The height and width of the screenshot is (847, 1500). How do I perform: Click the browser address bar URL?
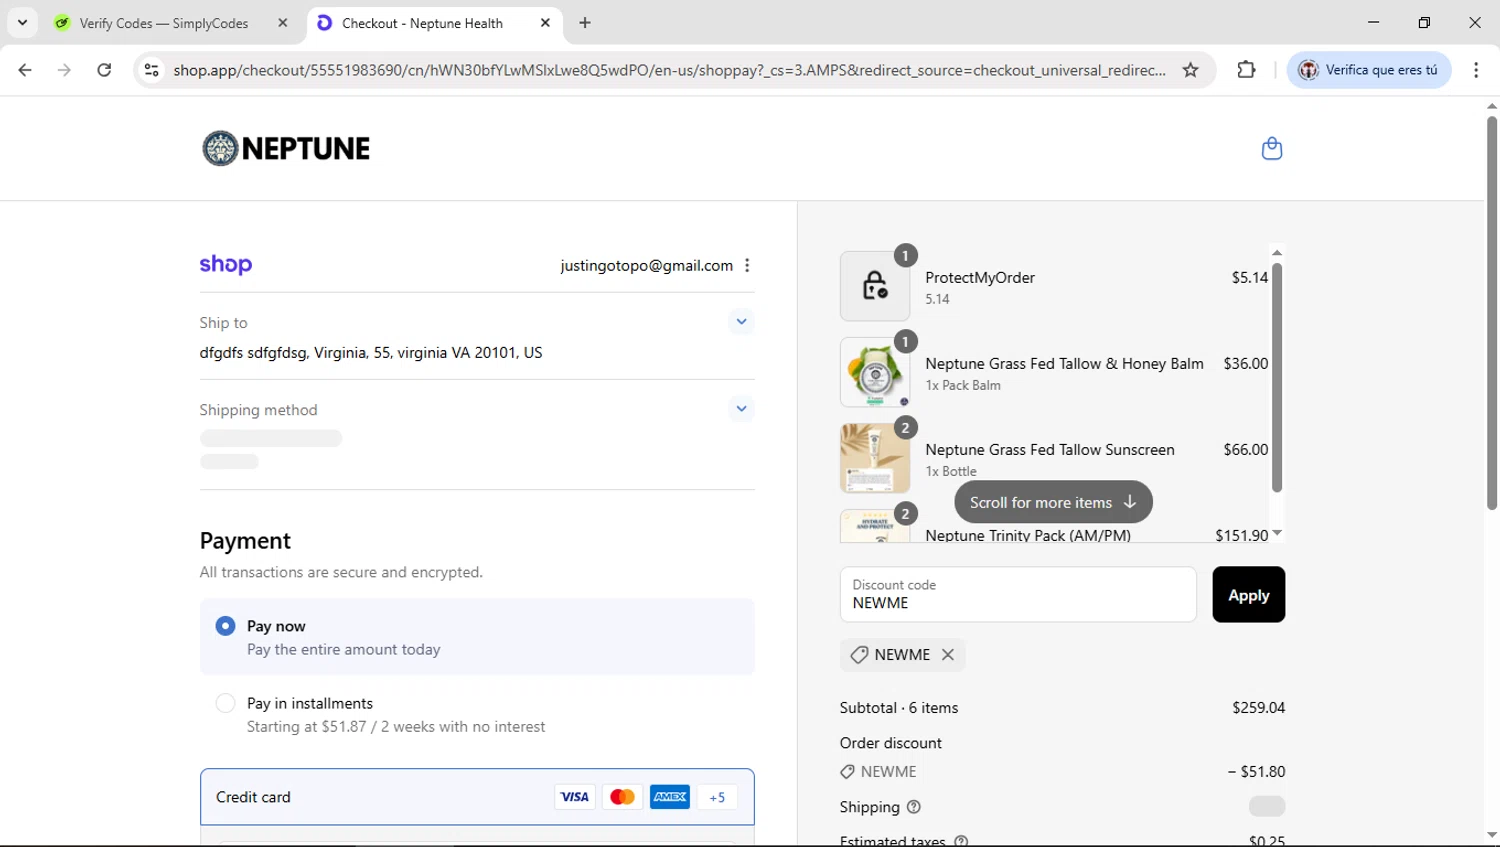pos(669,70)
